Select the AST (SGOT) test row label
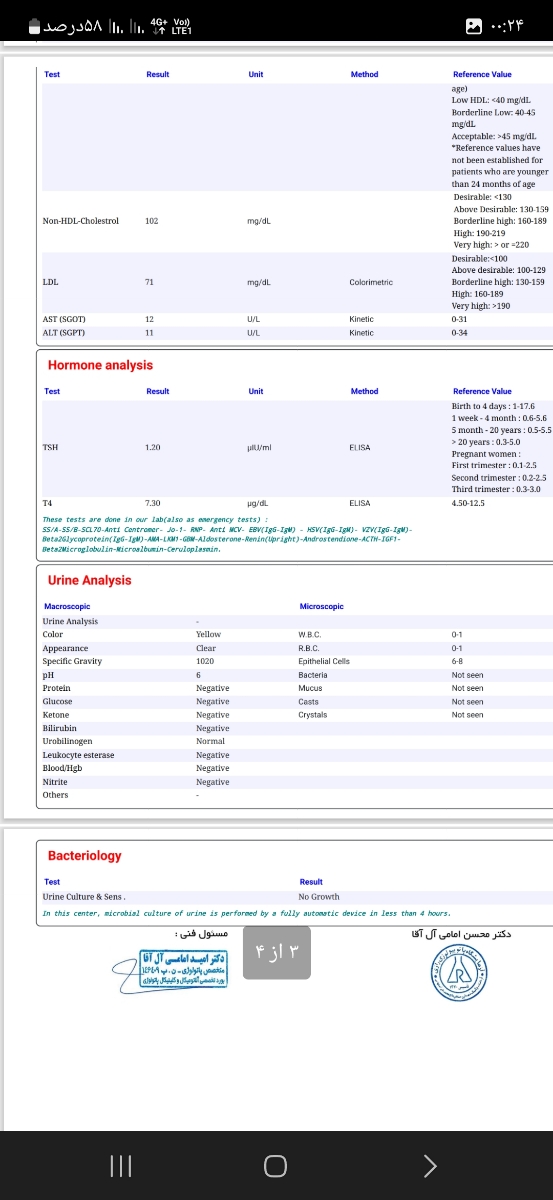 point(64,318)
